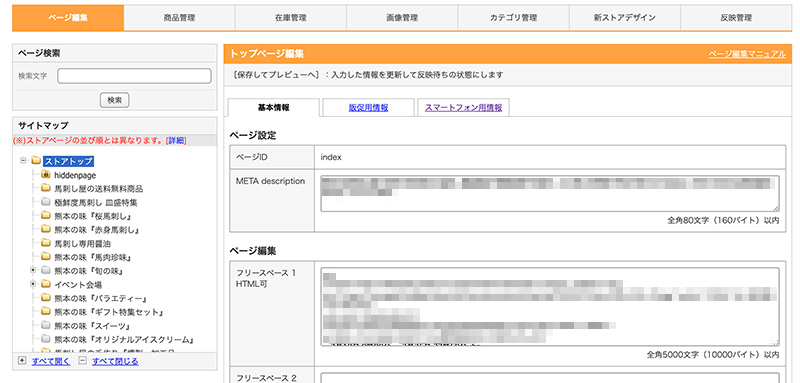Open the 画像管理 tab
The image size is (800, 383).
coord(402,18)
